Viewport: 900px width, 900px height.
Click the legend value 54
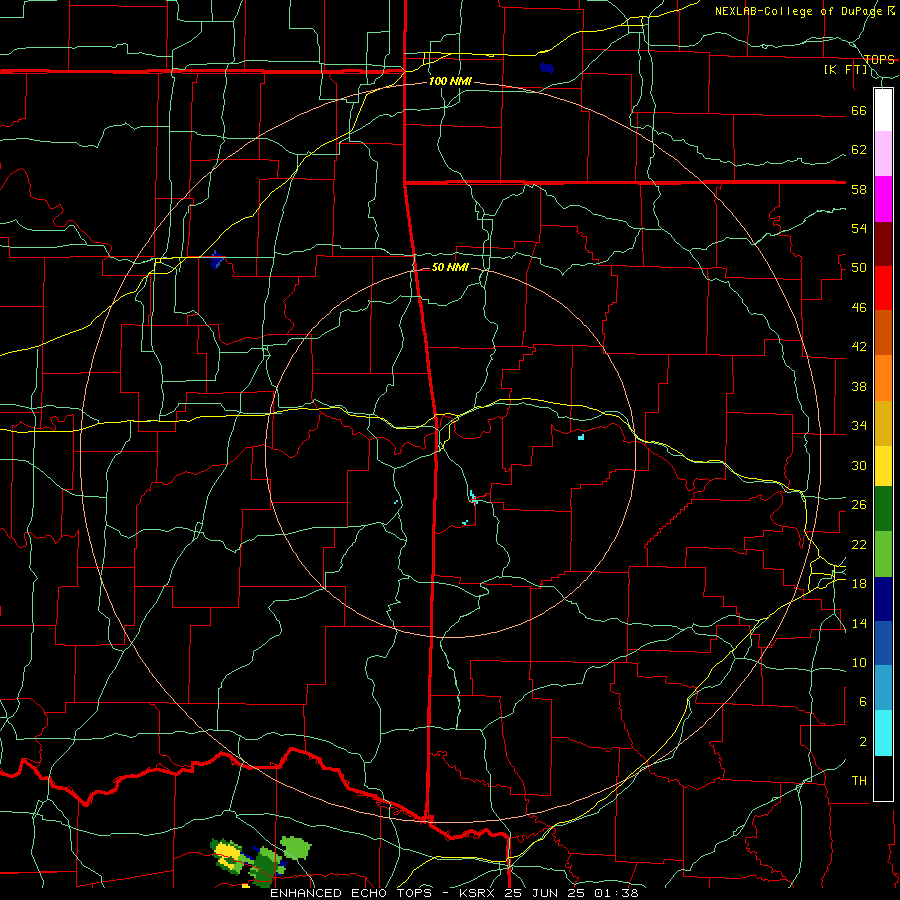(x=859, y=228)
